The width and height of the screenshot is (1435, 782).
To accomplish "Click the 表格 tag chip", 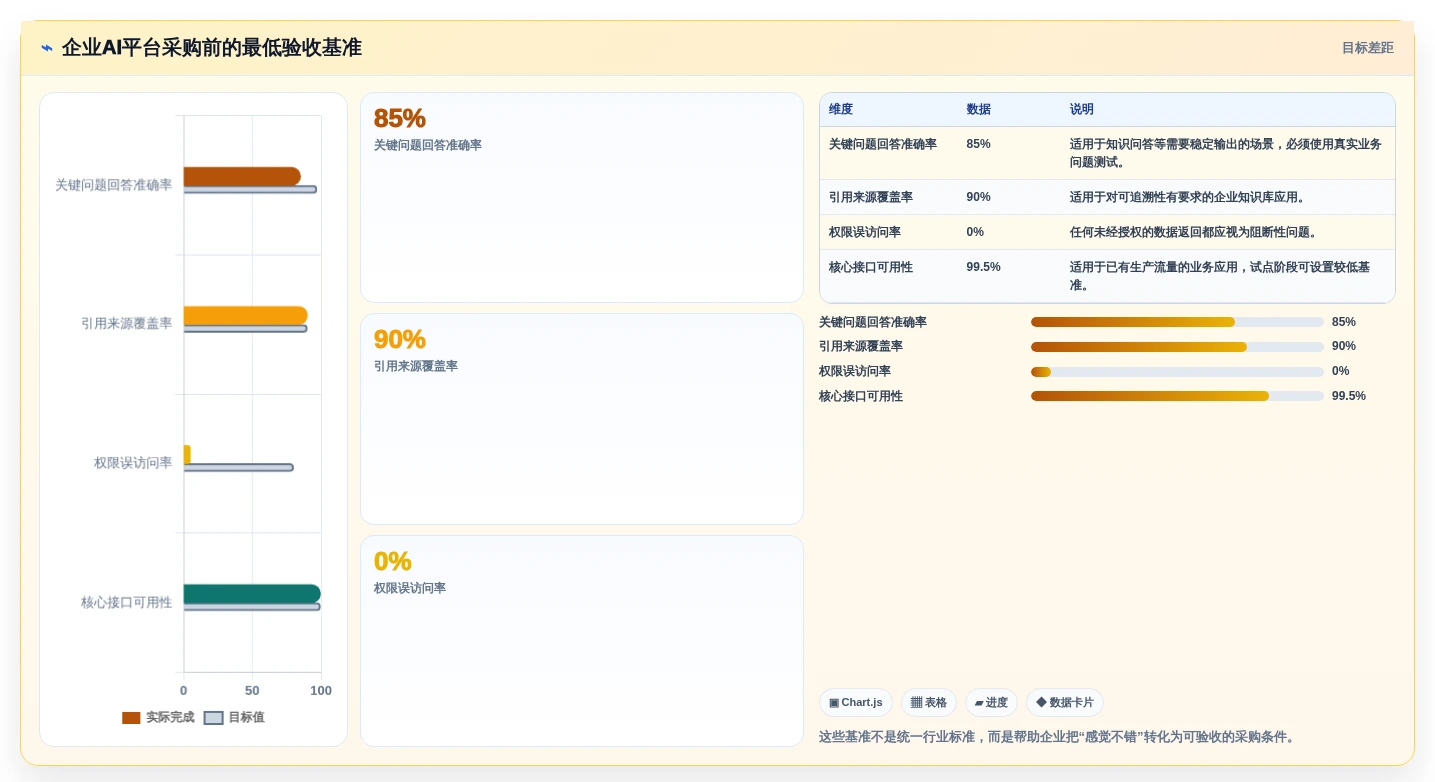I will [929, 703].
